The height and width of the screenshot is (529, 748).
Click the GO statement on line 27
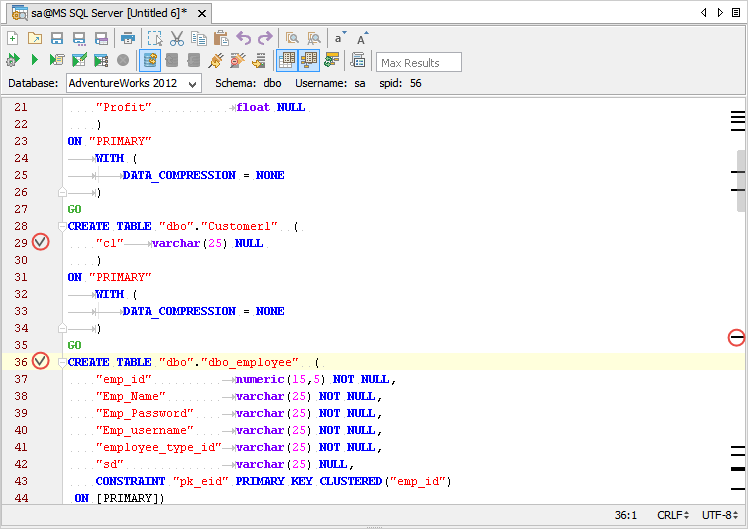tap(74, 209)
